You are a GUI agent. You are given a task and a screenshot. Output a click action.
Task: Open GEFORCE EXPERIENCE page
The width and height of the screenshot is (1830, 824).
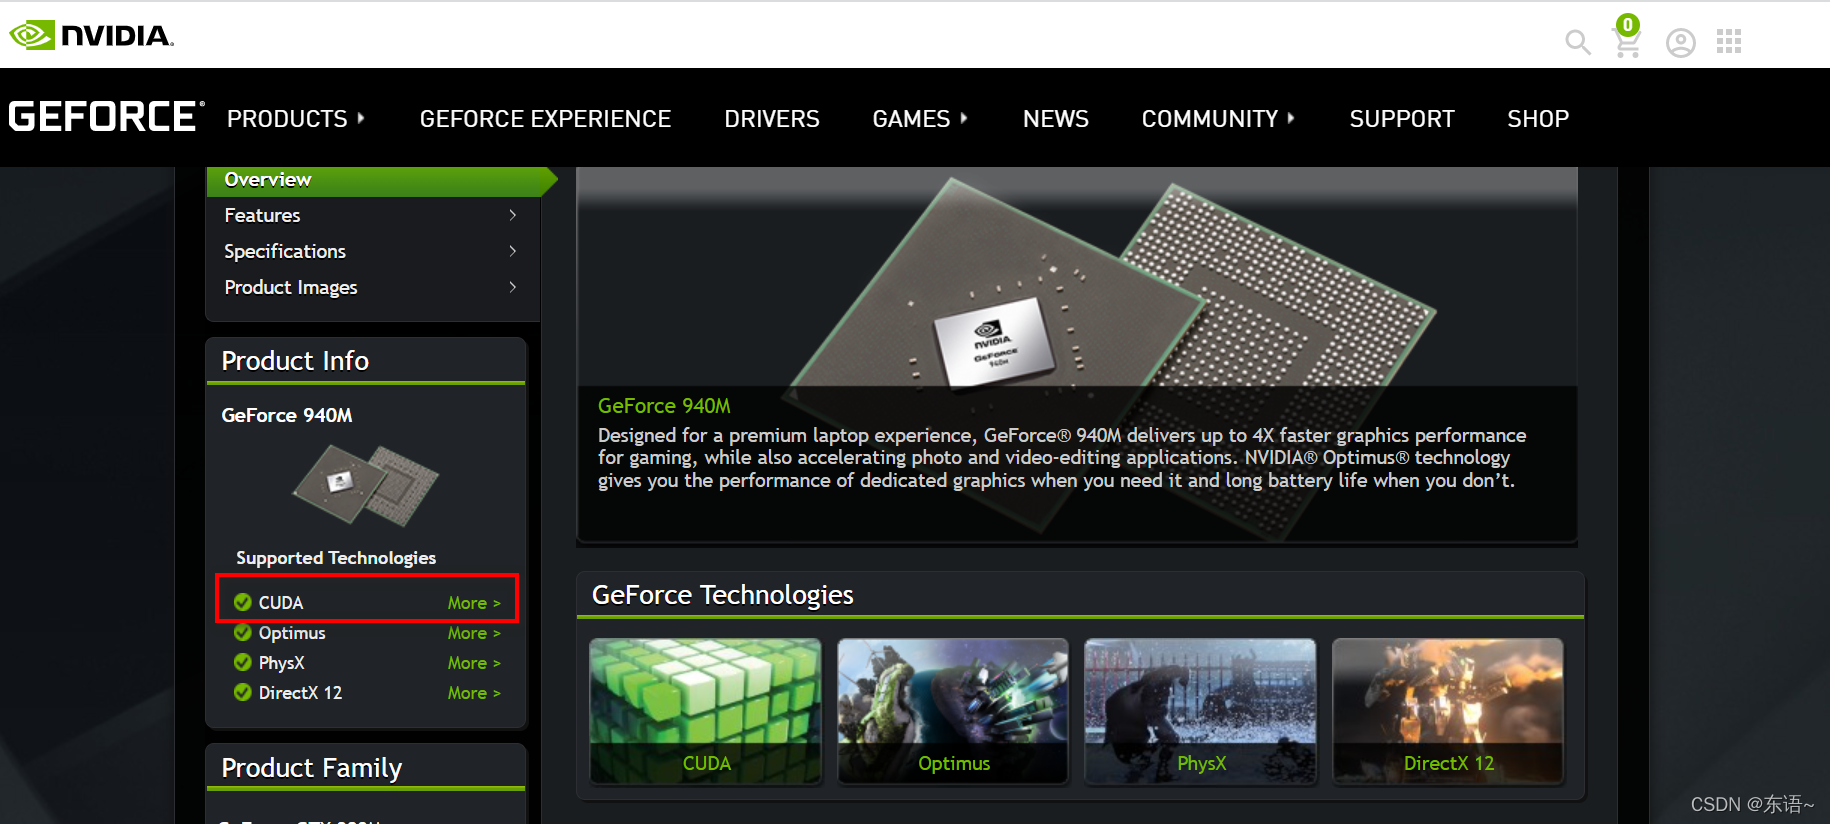[x=545, y=119]
